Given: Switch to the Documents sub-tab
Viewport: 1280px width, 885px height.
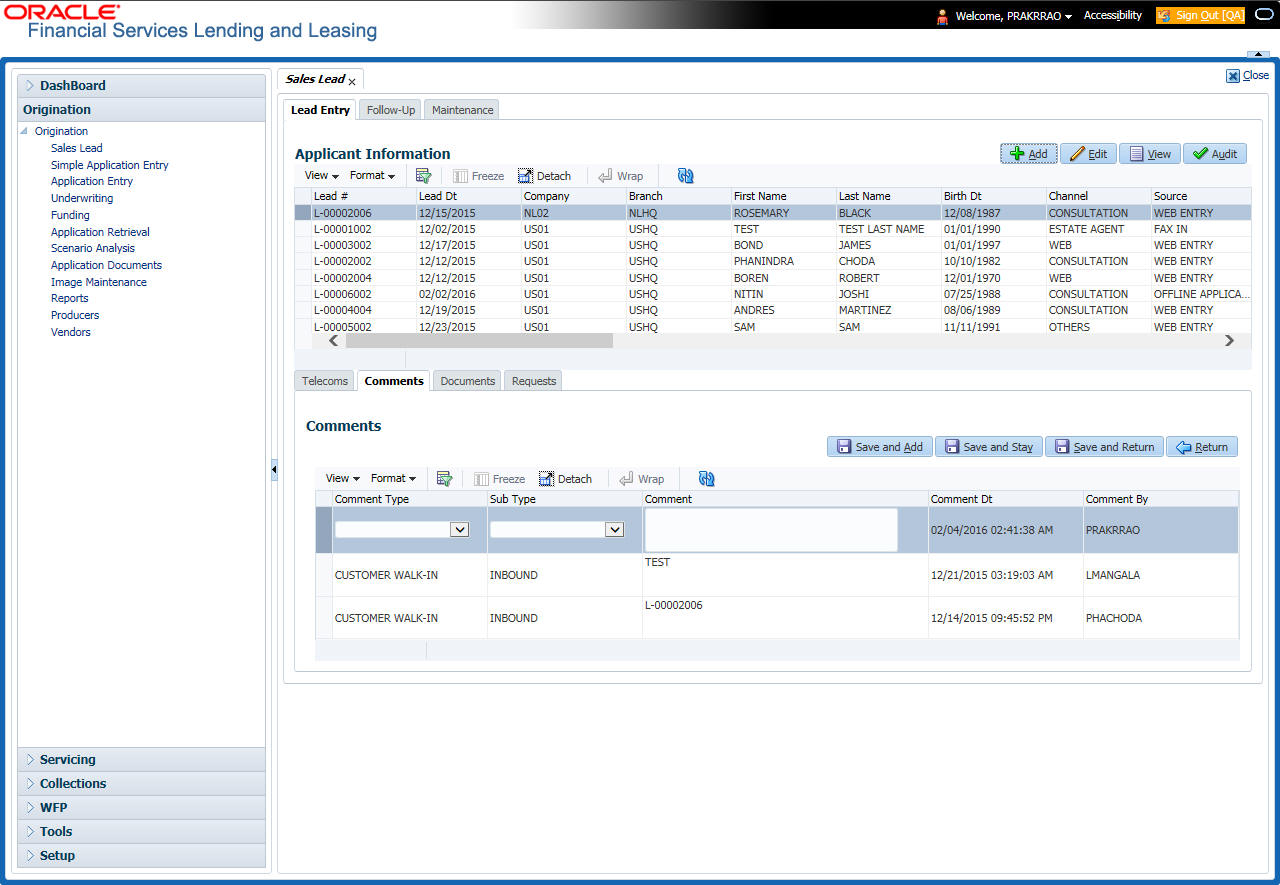Looking at the screenshot, I should pos(467,381).
